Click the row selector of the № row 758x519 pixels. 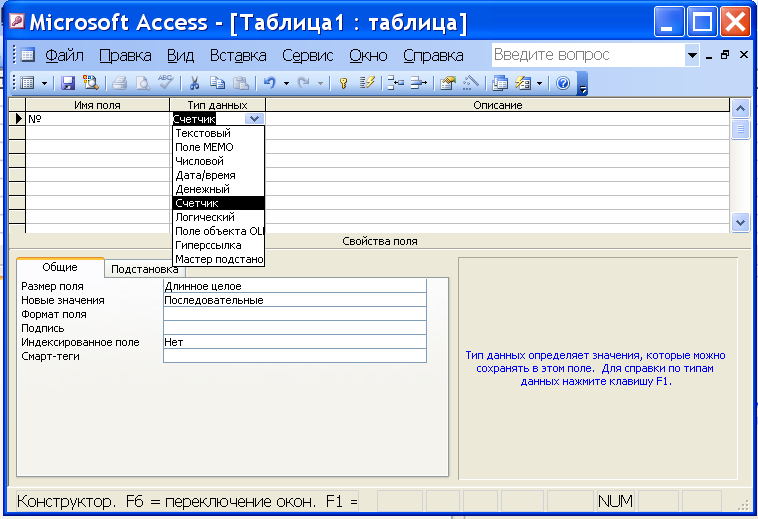click(x=17, y=118)
